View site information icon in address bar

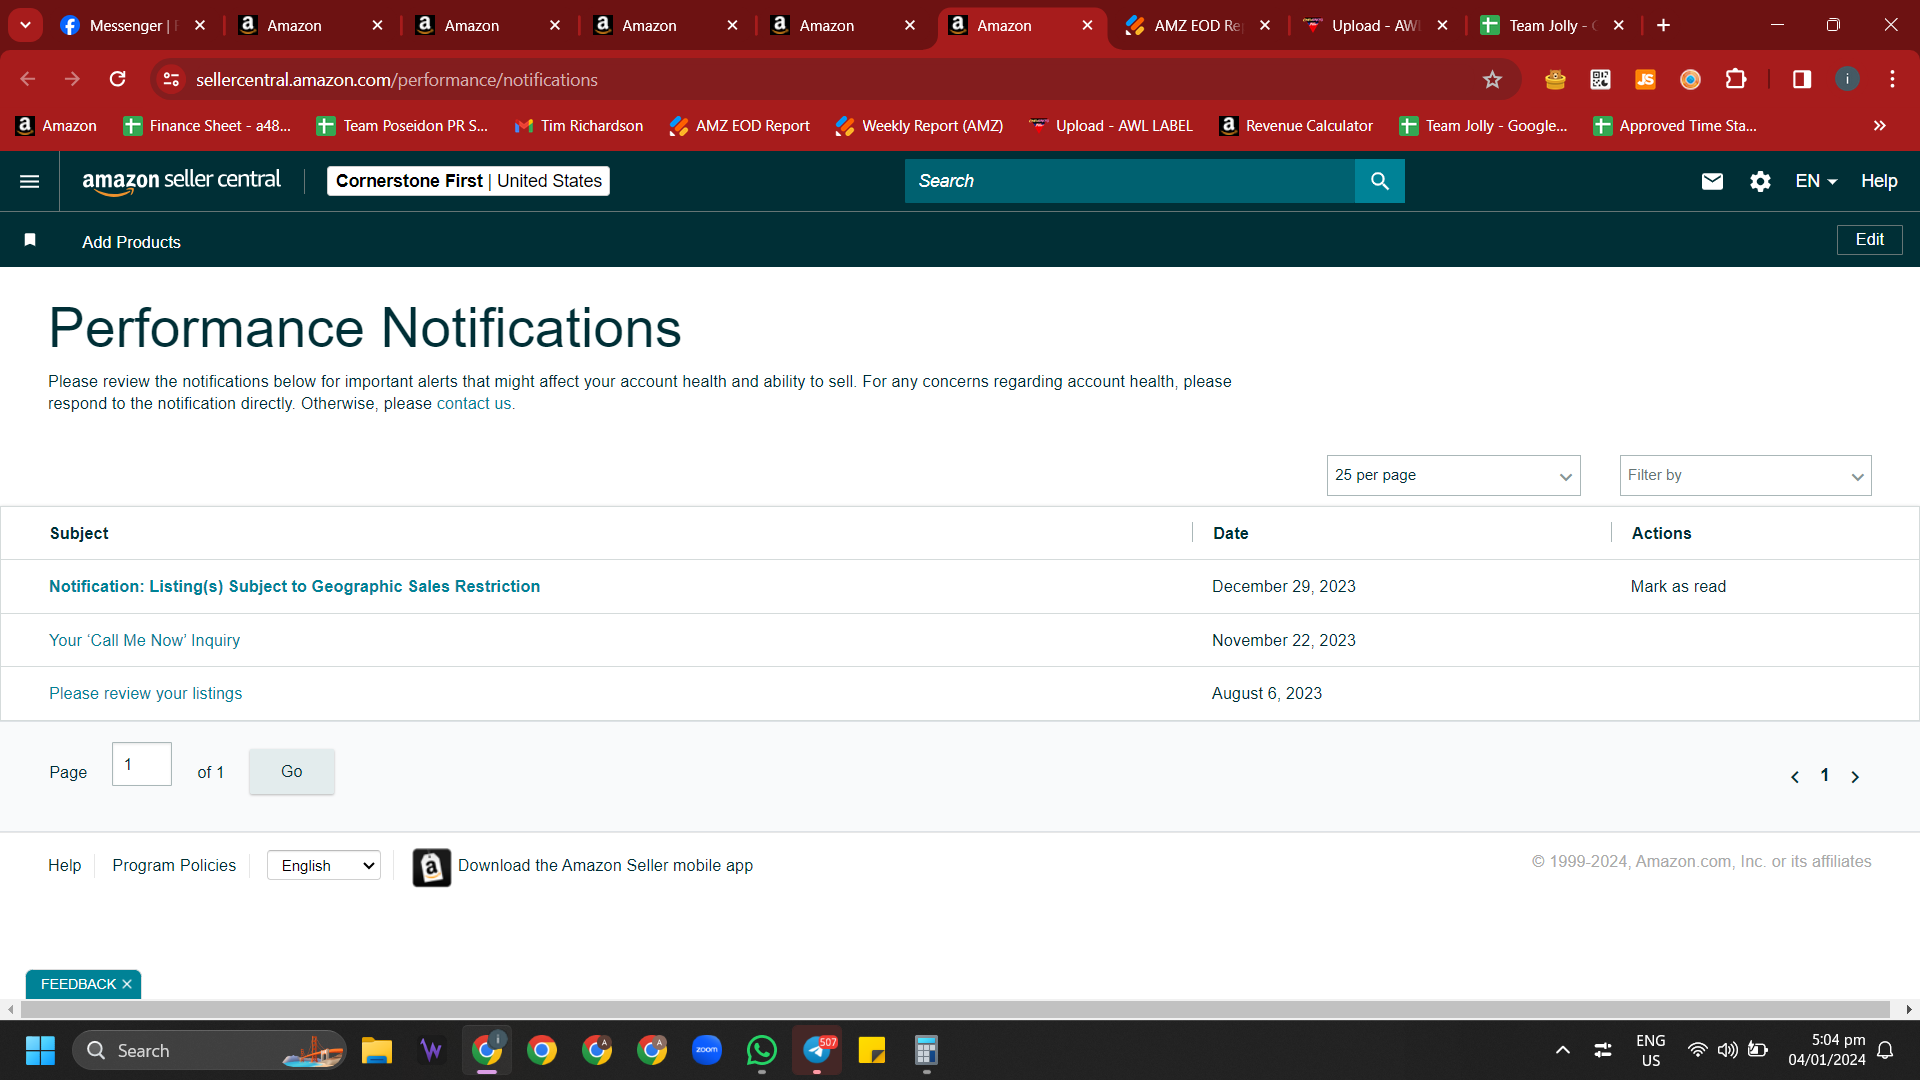click(x=172, y=79)
